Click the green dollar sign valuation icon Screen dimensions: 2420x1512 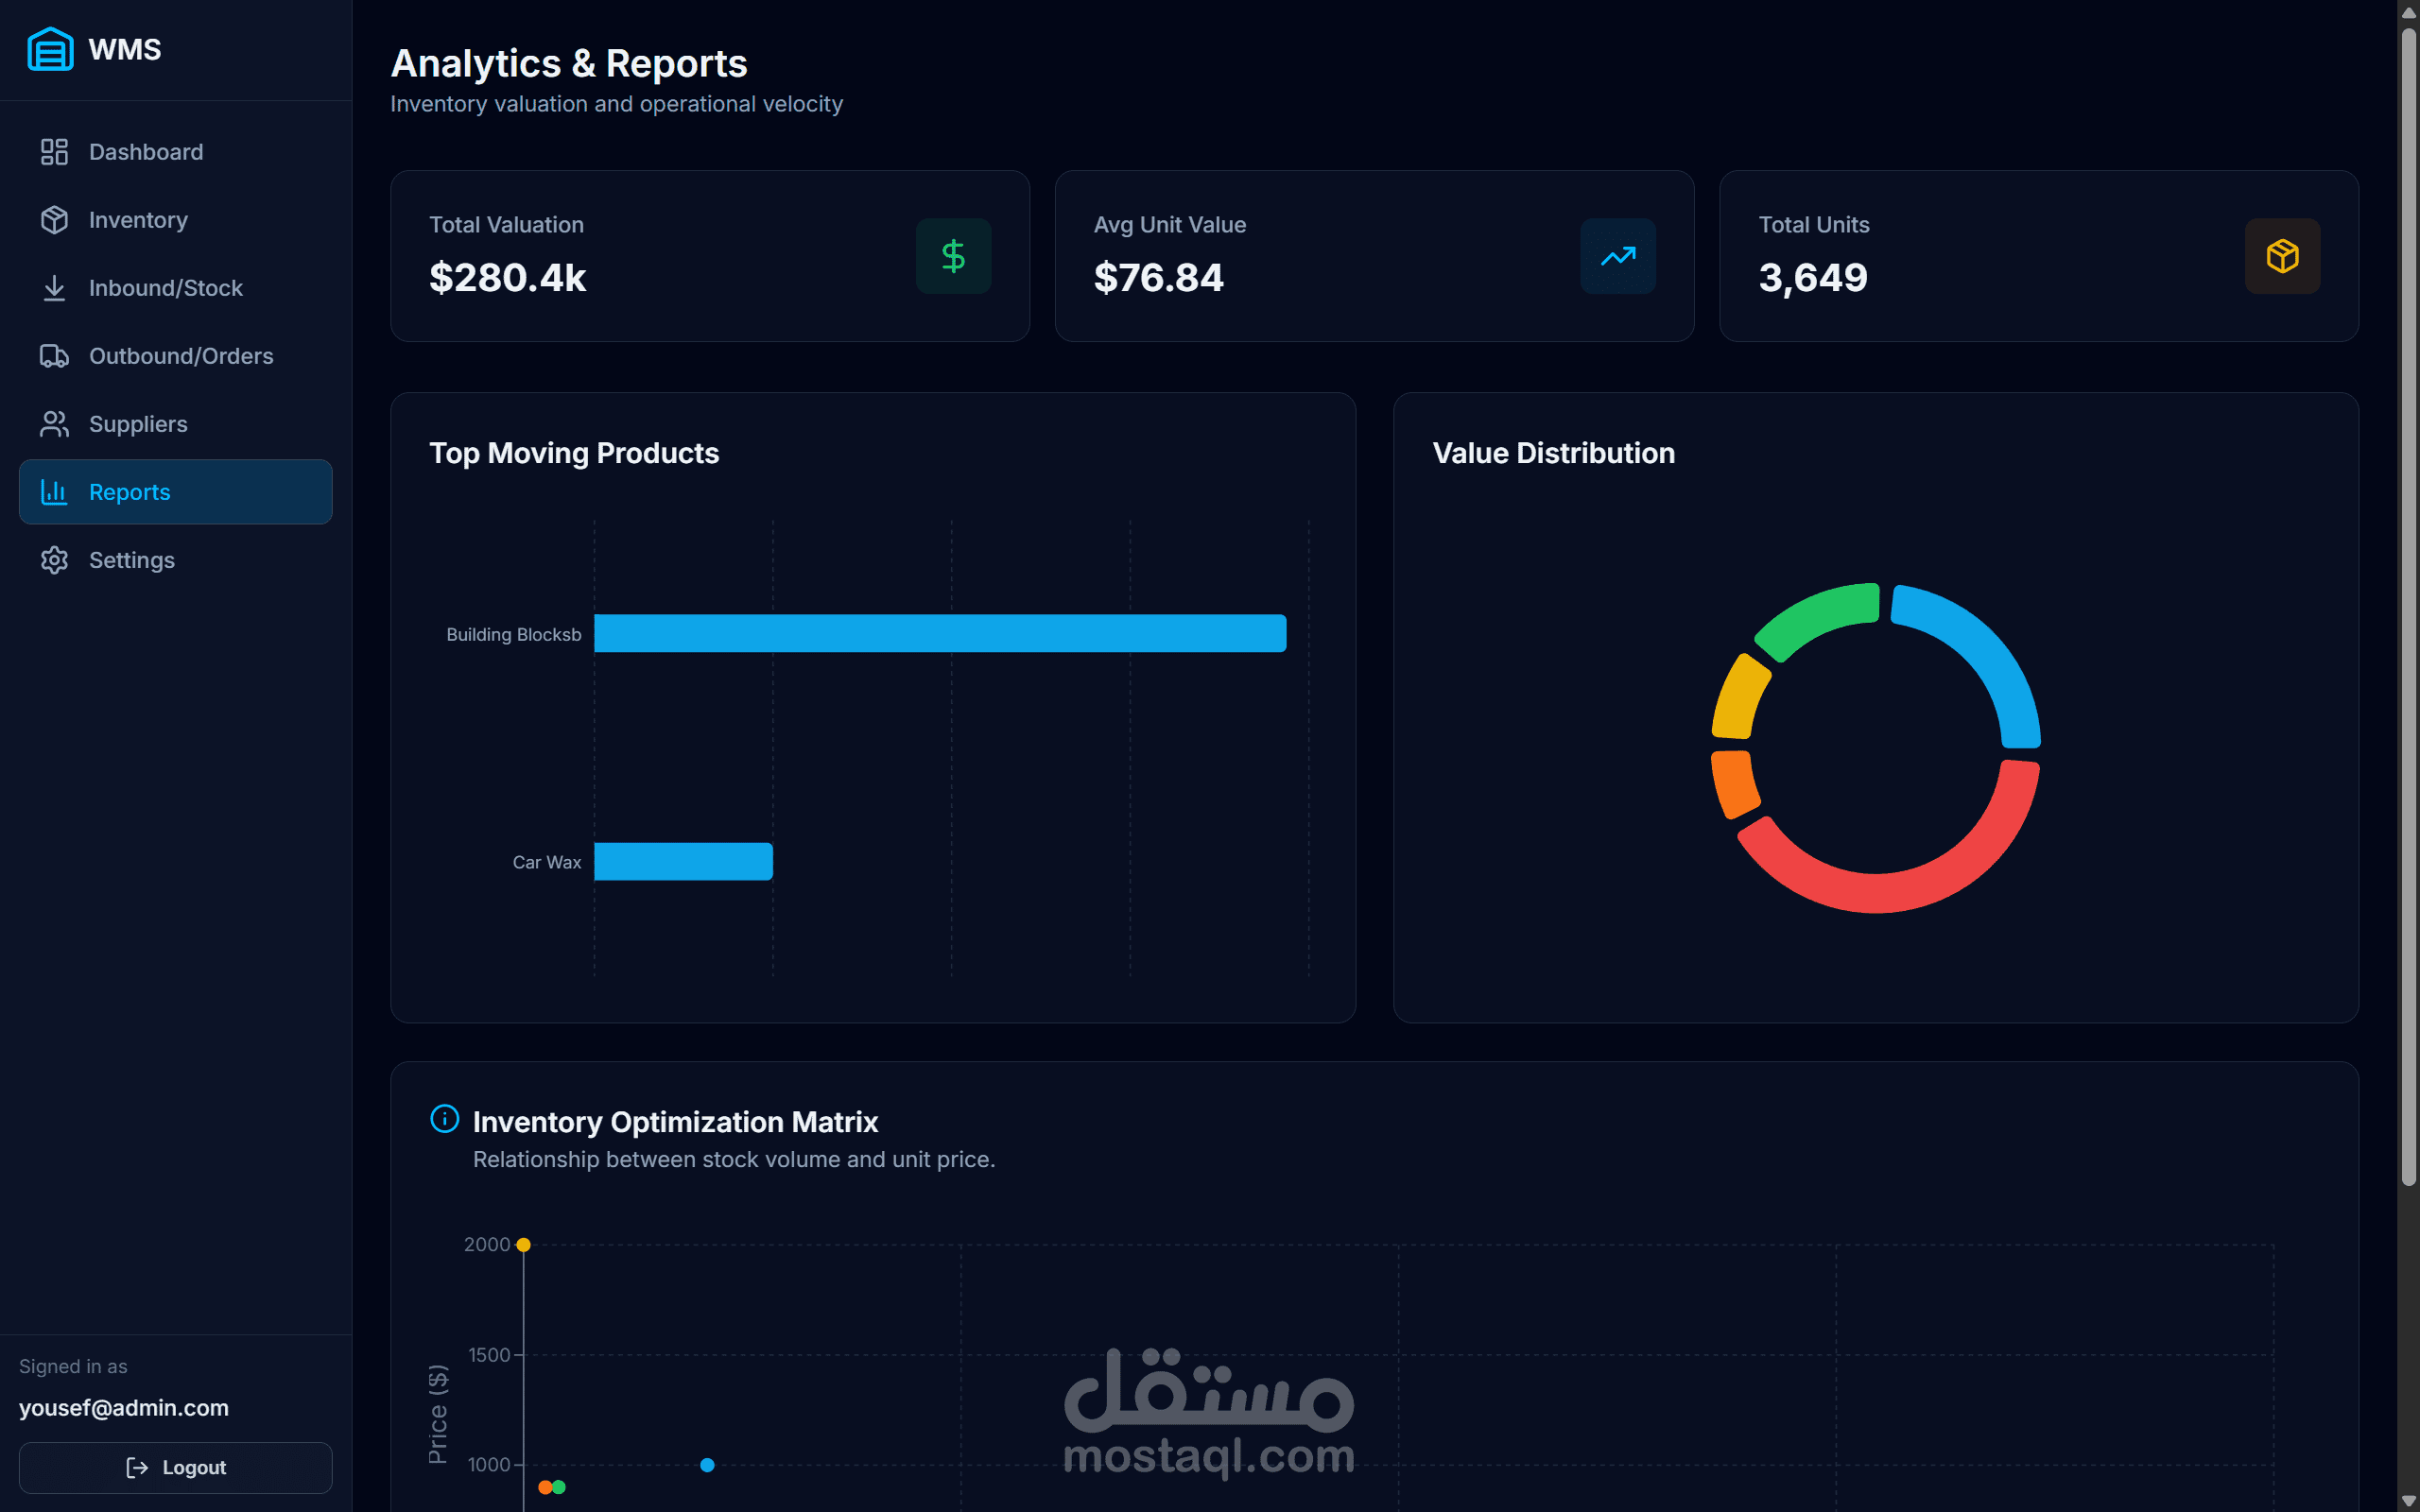953,256
